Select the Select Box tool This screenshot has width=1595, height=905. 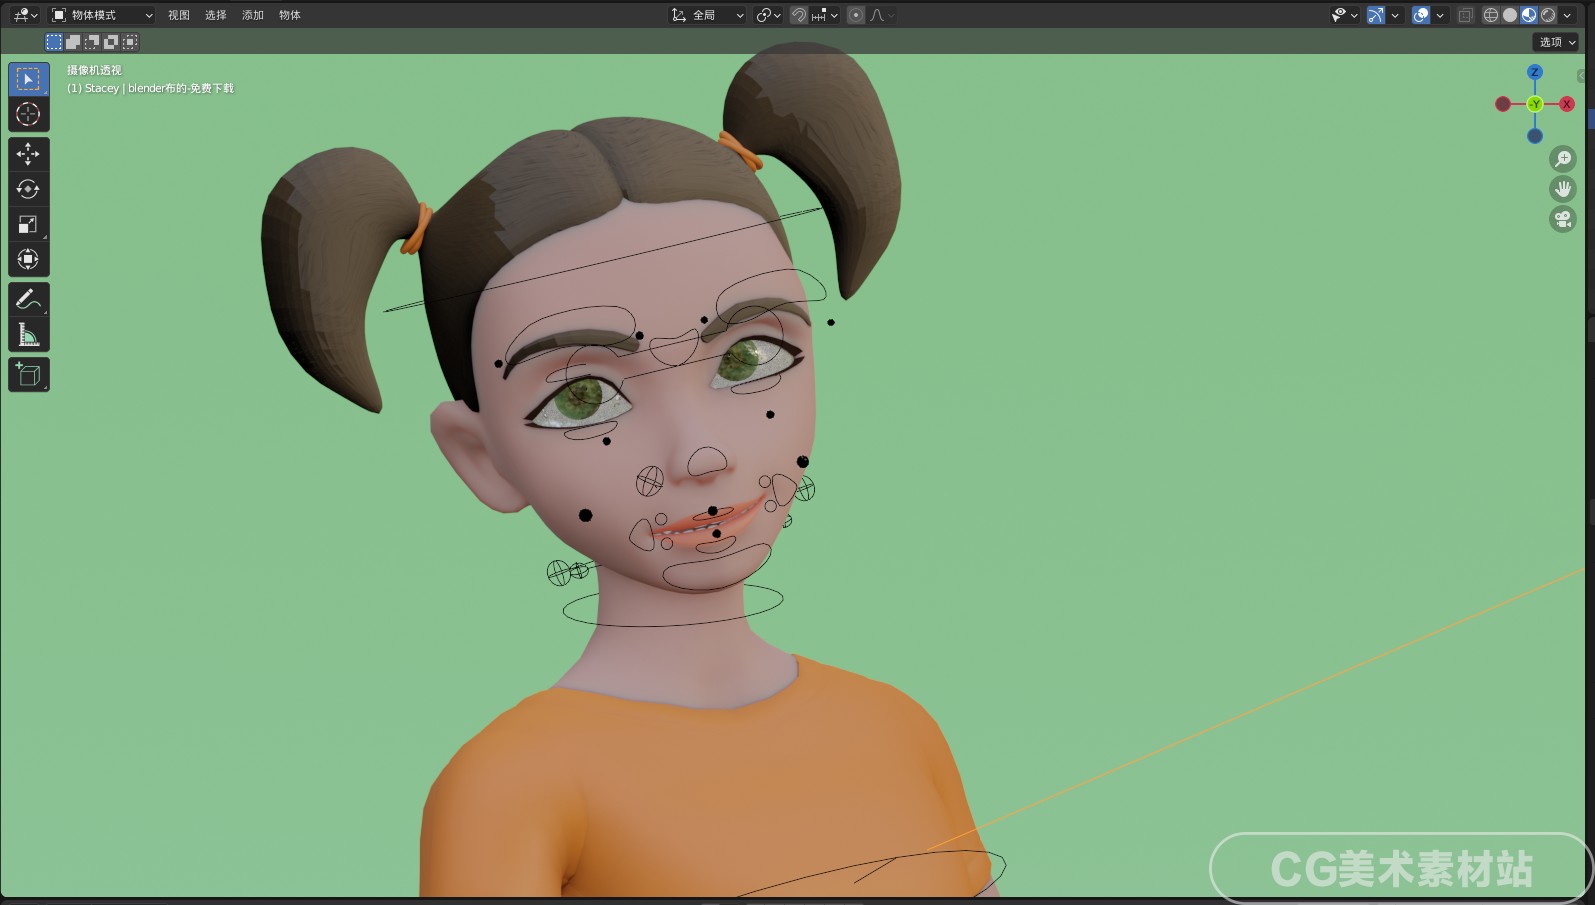28,79
